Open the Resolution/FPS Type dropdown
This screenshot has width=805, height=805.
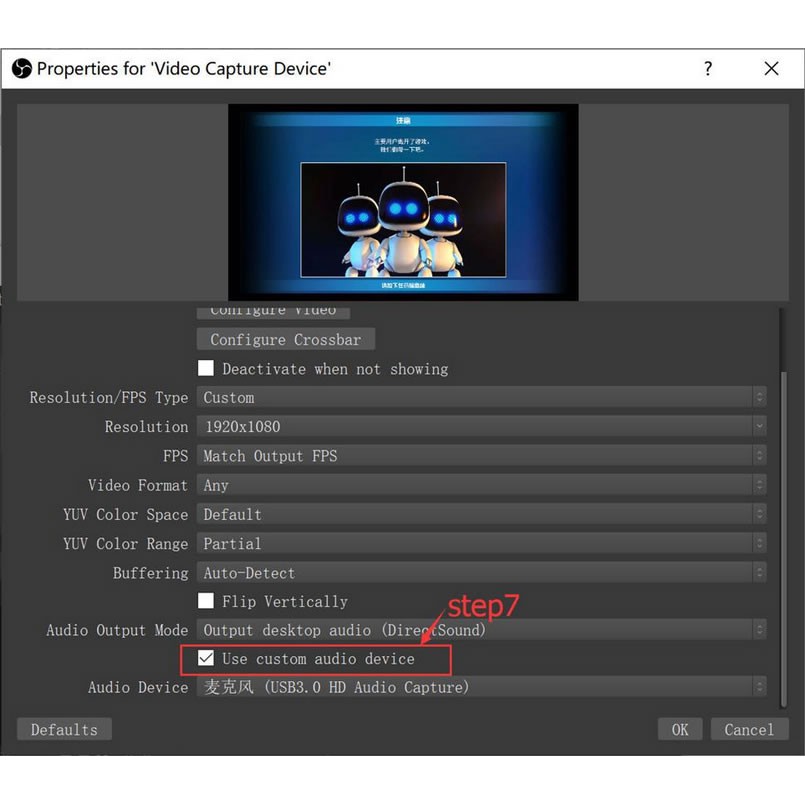tap(481, 398)
